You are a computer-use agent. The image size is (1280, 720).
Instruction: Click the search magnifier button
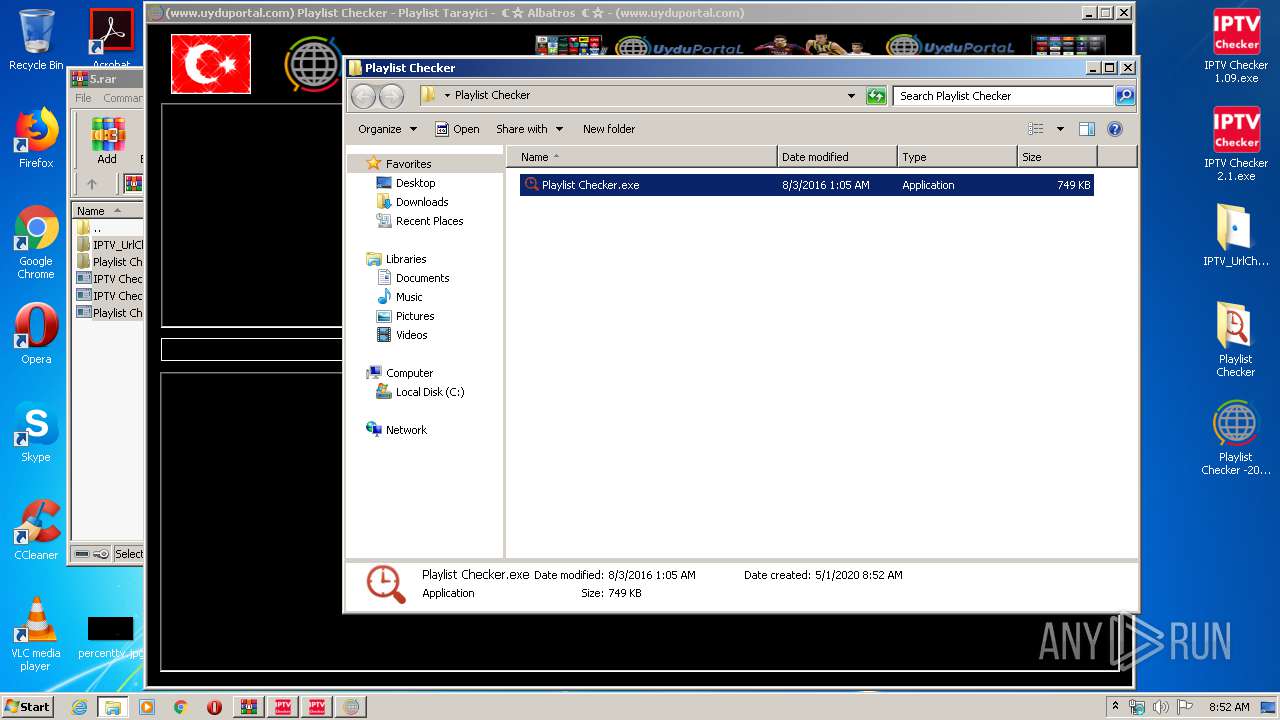coord(1125,96)
